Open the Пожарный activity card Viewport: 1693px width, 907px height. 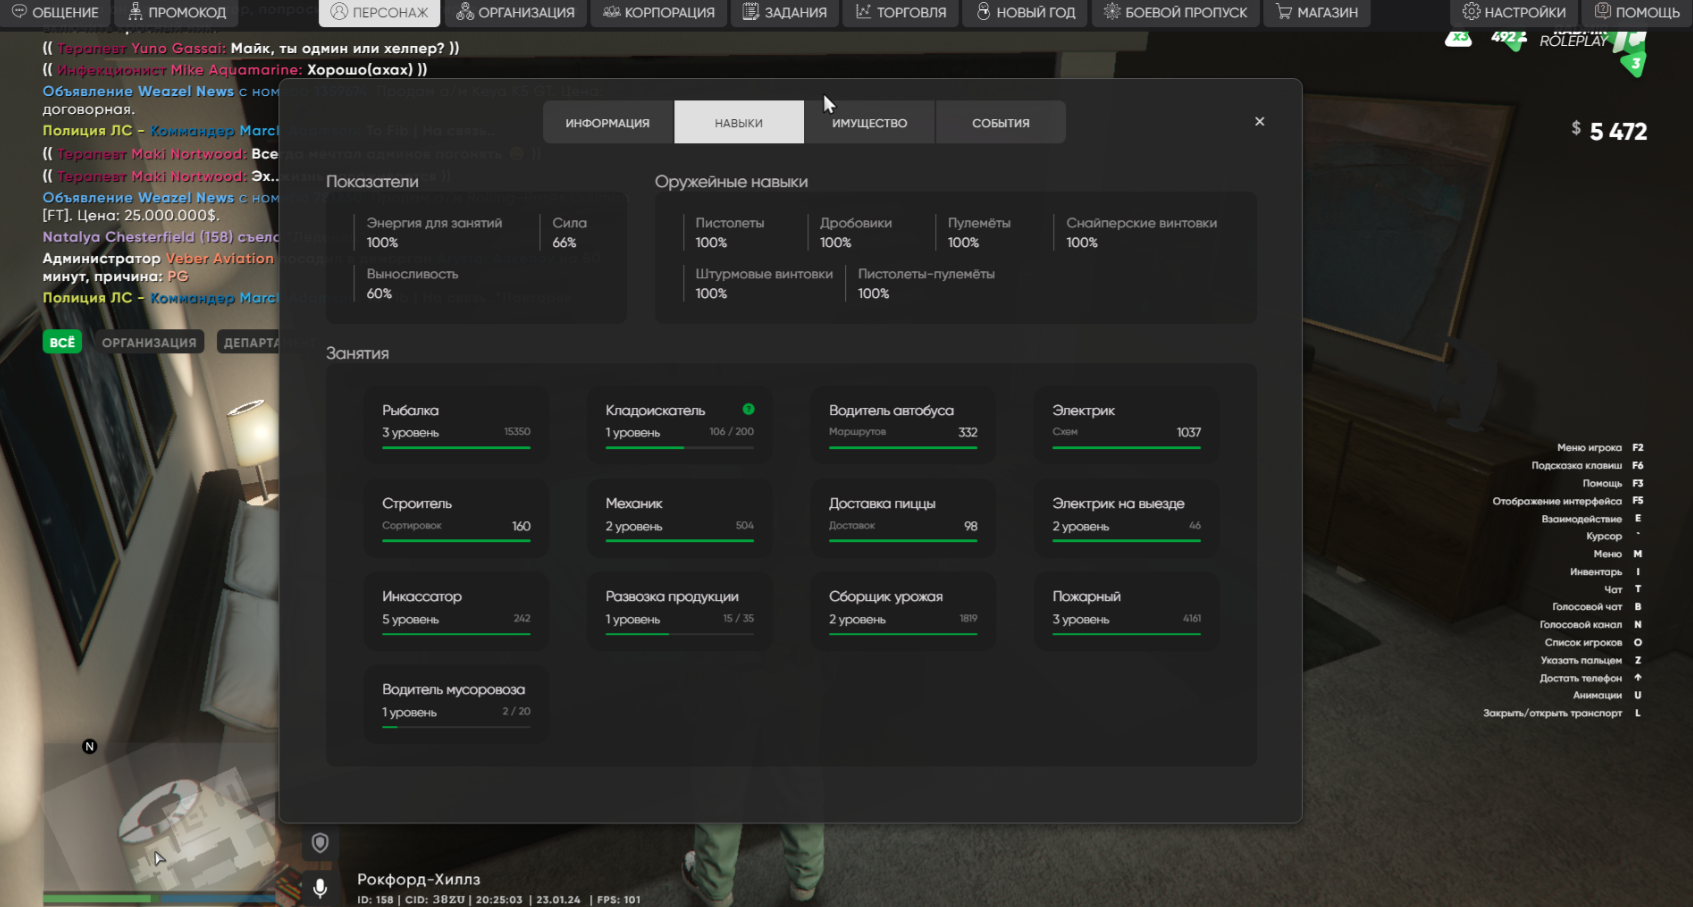point(1126,610)
